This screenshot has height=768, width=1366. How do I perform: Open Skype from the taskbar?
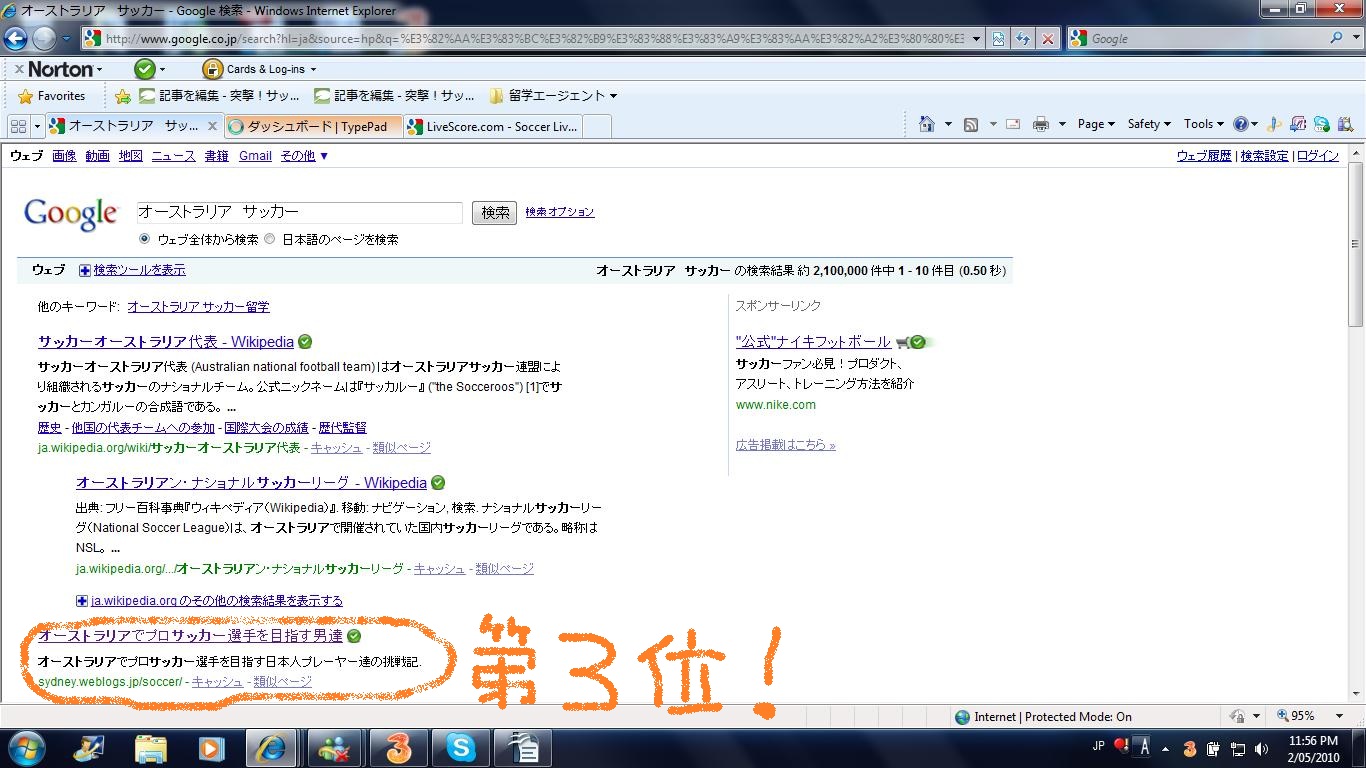(461, 748)
